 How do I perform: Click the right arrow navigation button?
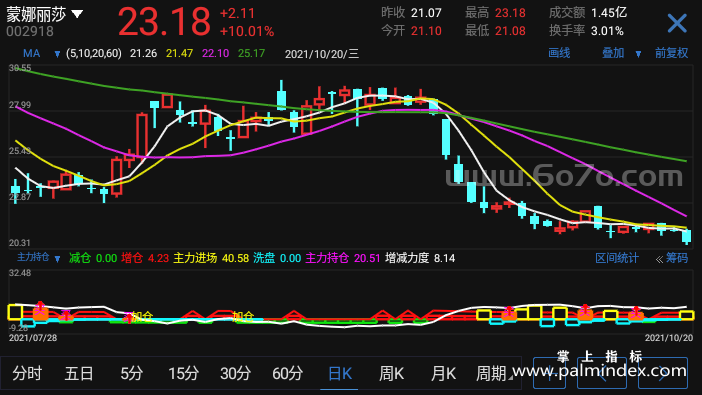click(x=663, y=373)
